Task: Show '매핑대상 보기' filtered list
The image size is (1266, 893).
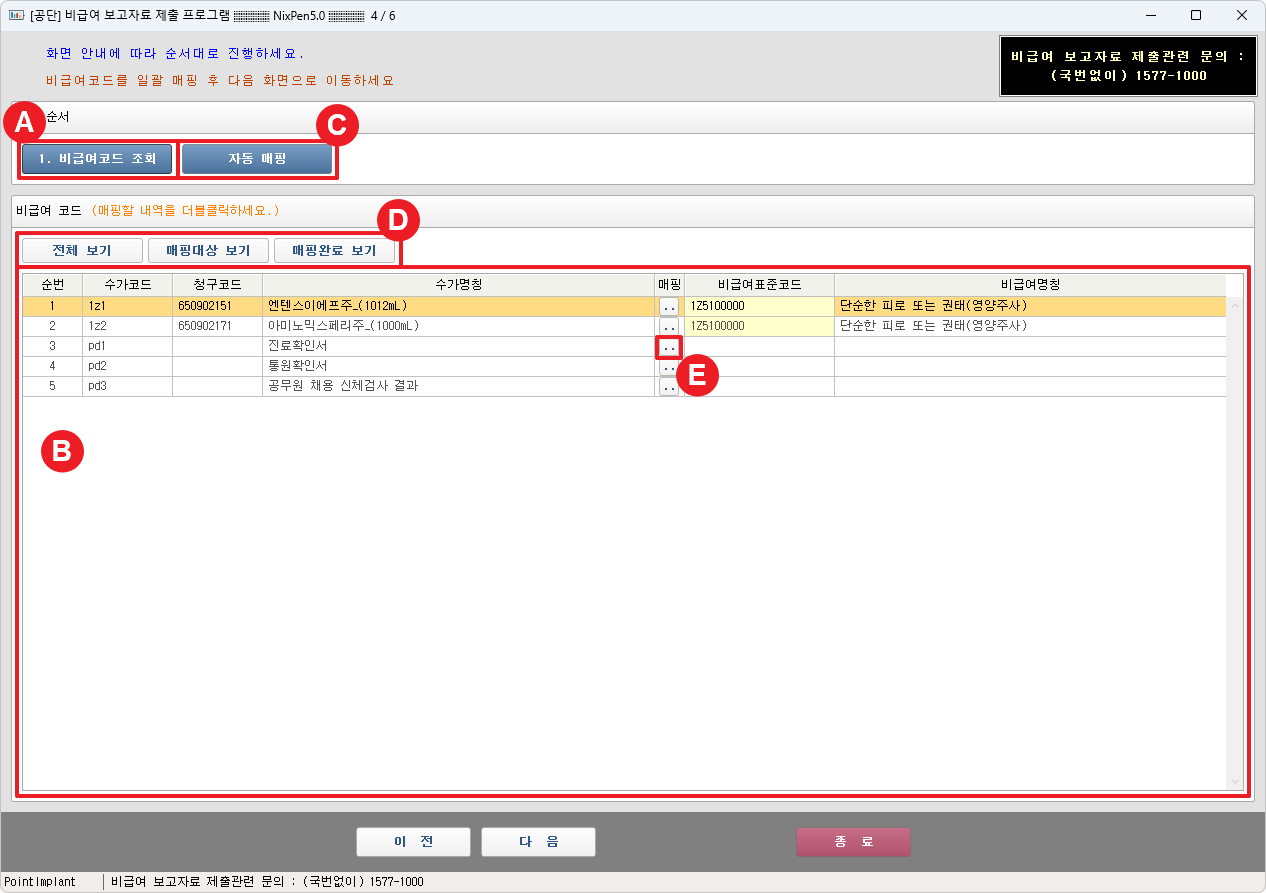Action: point(208,250)
